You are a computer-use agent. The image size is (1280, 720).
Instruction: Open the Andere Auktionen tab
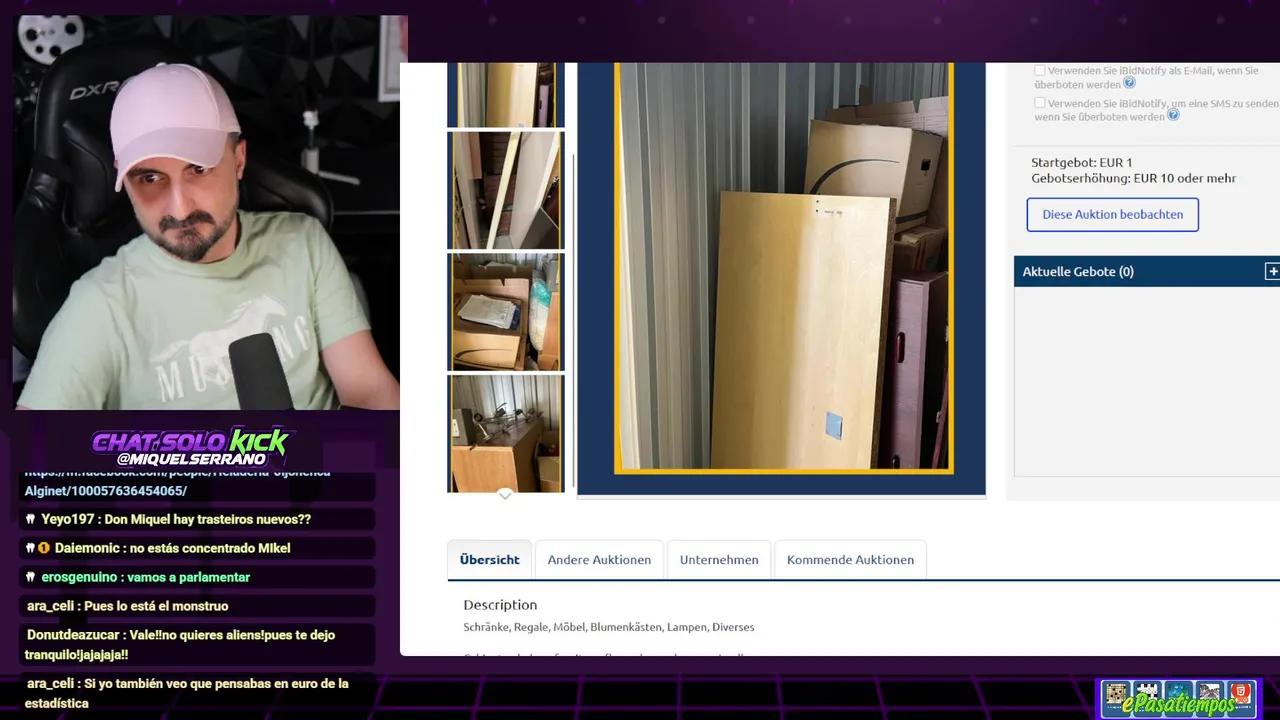(x=599, y=560)
